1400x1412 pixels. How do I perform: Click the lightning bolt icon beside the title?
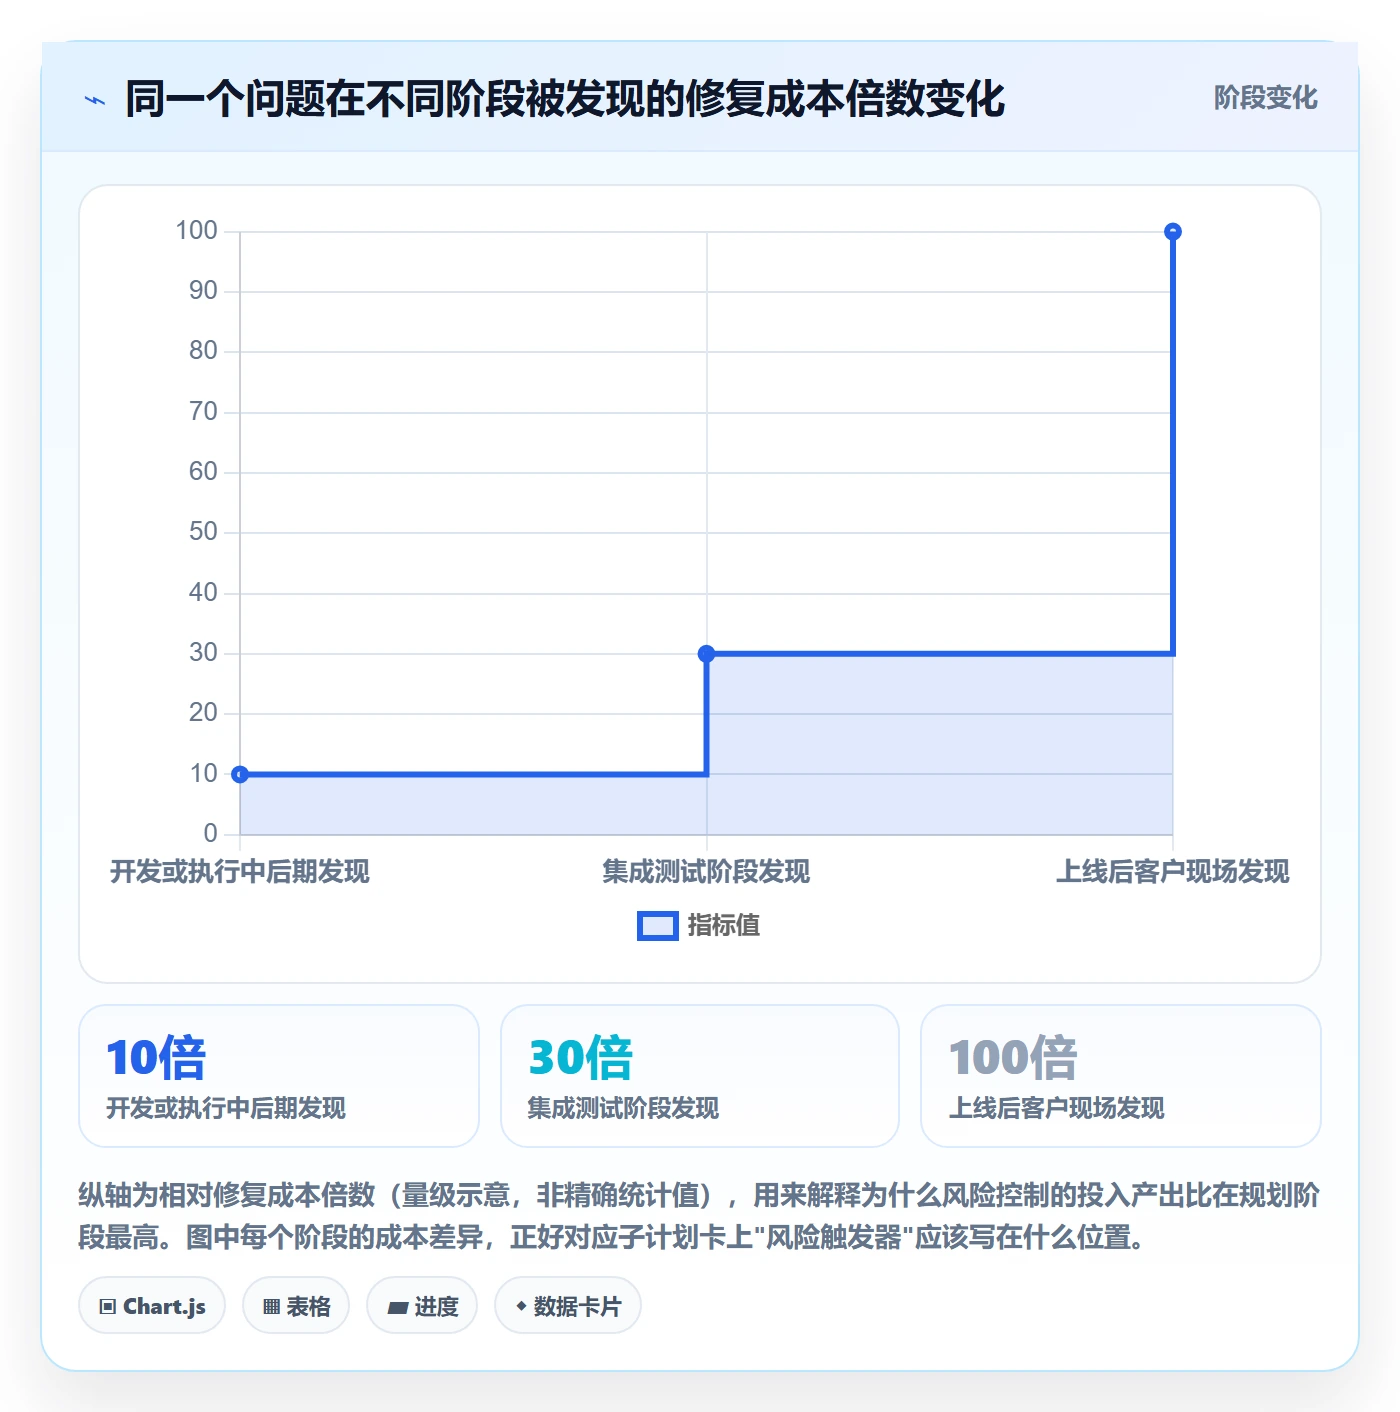tap(95, 100)
